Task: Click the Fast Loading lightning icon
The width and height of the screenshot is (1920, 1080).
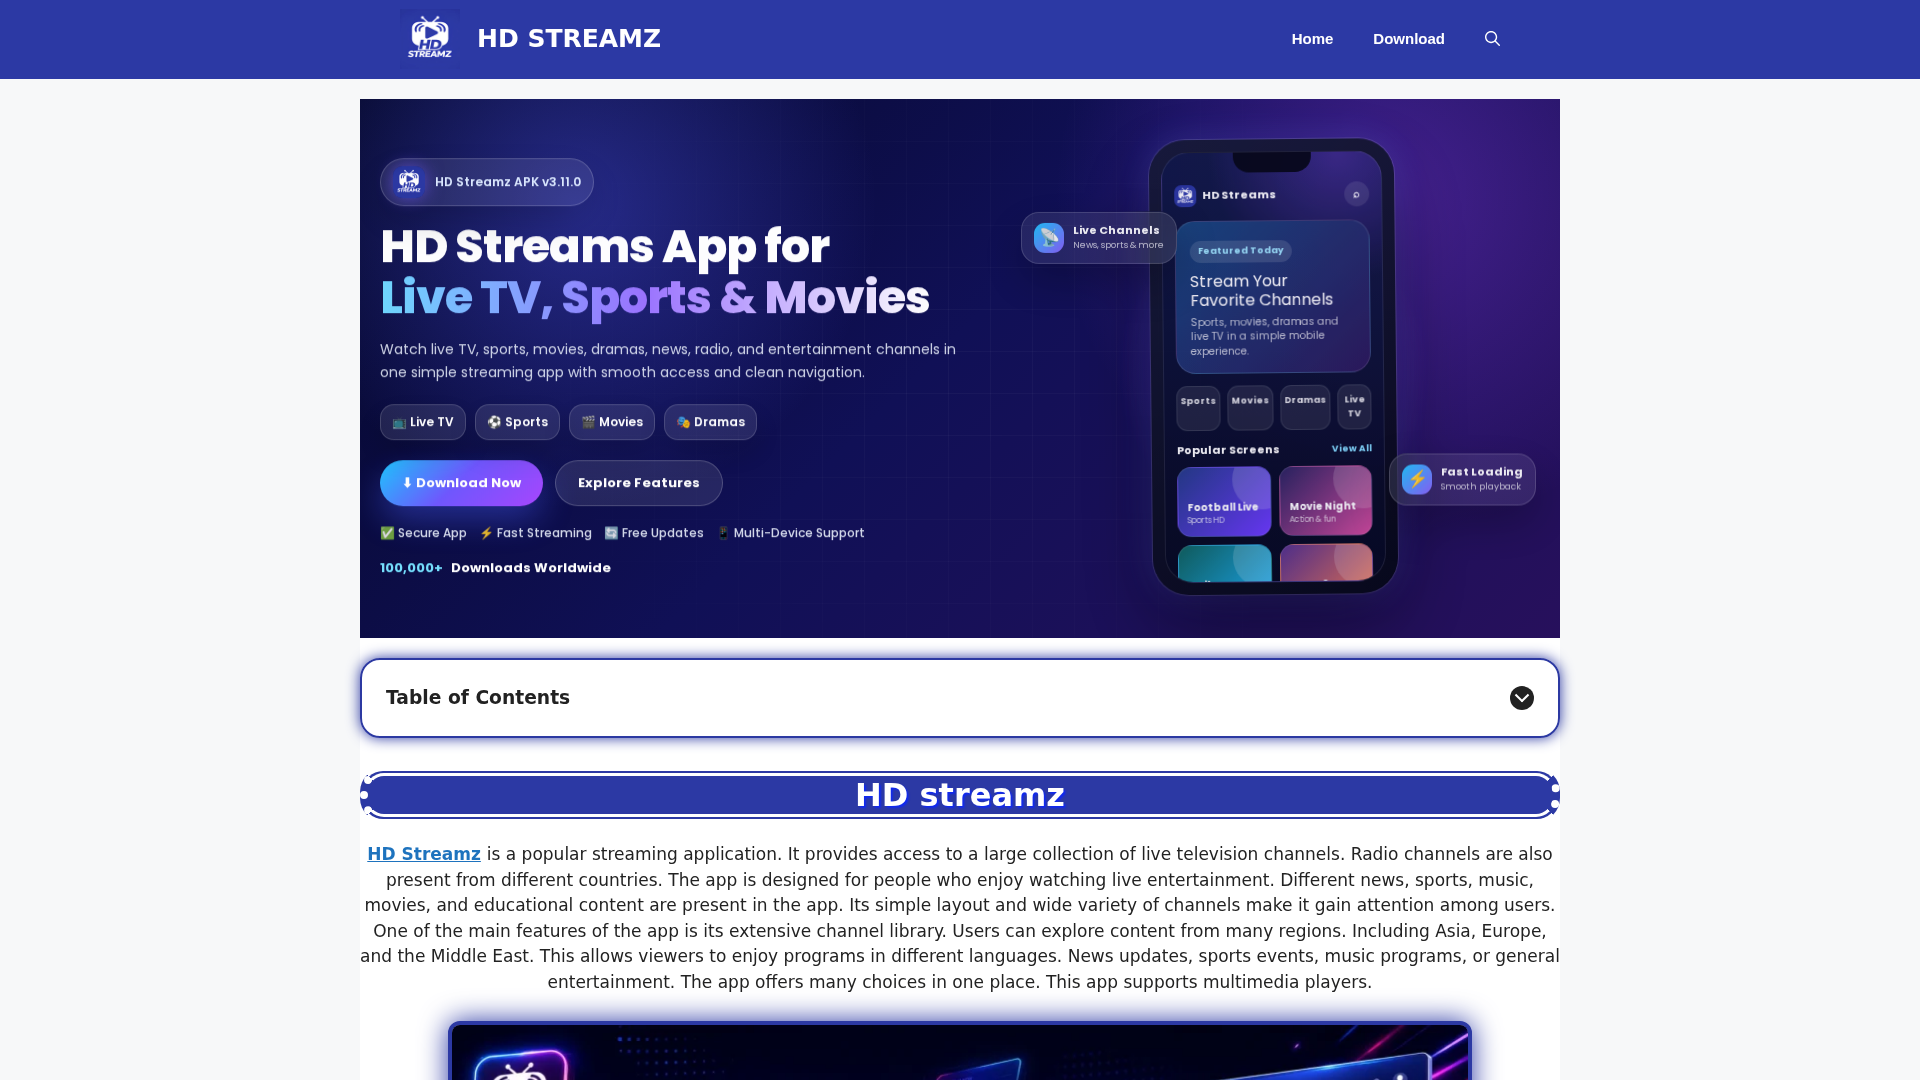Action: click(1416, 480)
